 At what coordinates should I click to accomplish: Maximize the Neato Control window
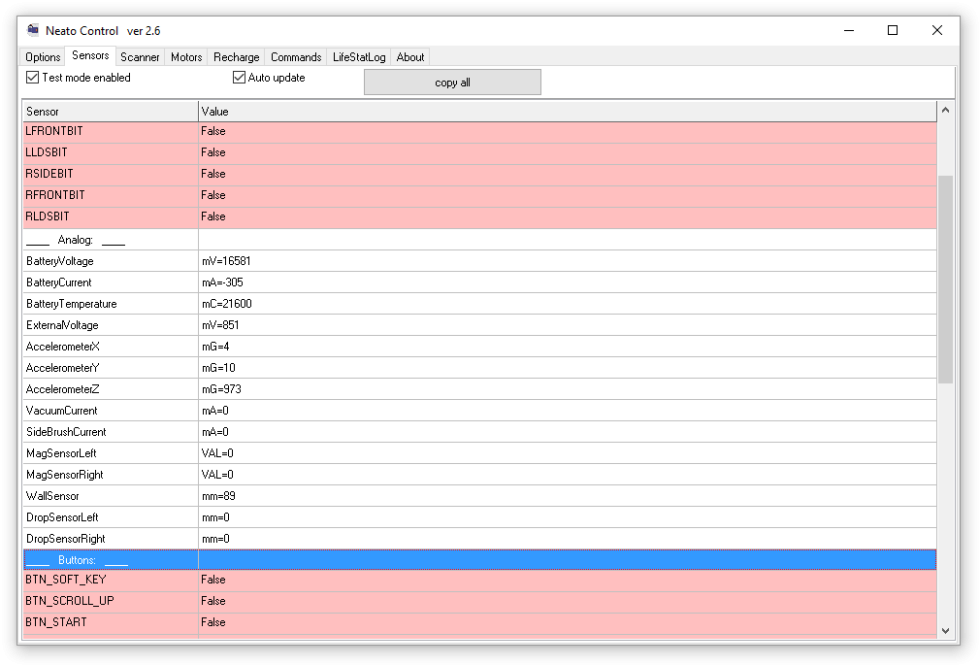[892, 30]
